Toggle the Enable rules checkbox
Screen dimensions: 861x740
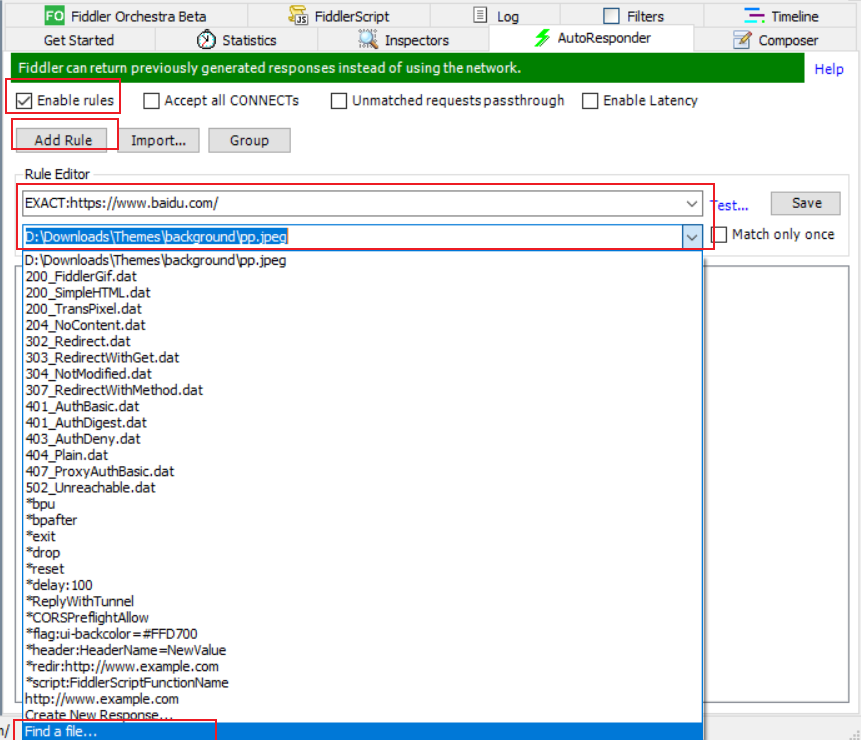point(24,101)
